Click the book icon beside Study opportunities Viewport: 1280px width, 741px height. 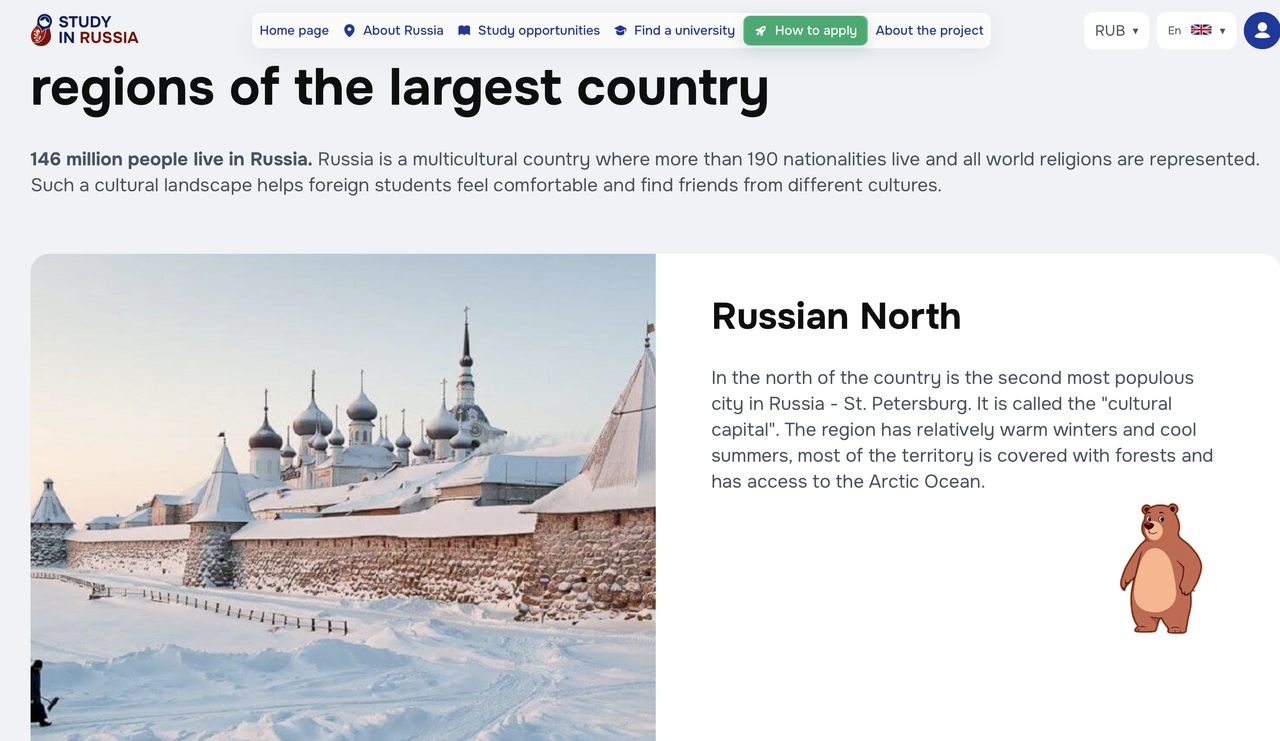(x=464, y=31)
